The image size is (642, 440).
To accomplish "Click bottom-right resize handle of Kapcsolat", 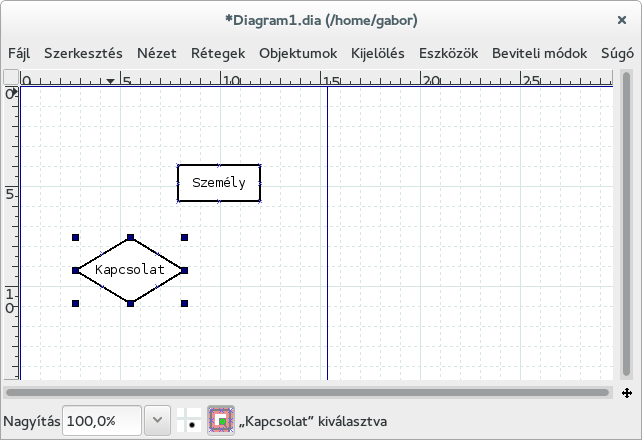I will (185, 303).
